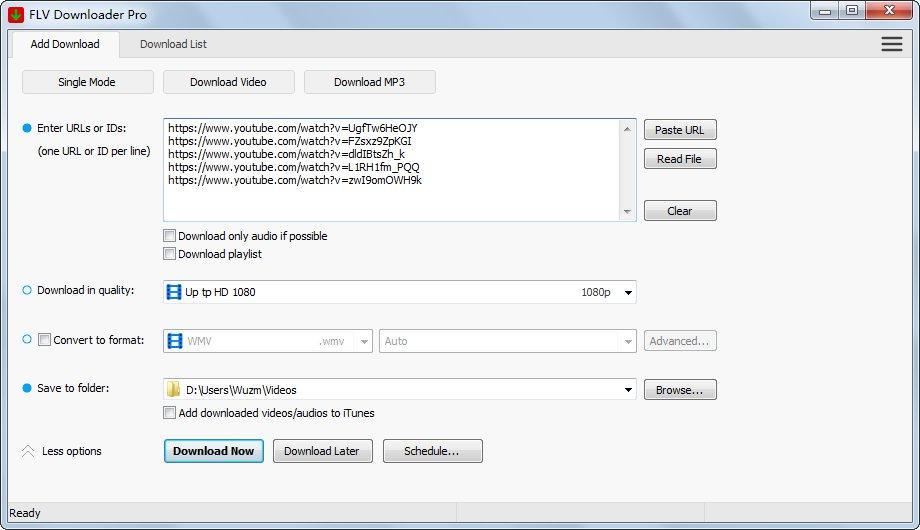Viewport: 920px width, 530px height.
Task: Click the Less options chevron icon
Action: click(28, 451)
